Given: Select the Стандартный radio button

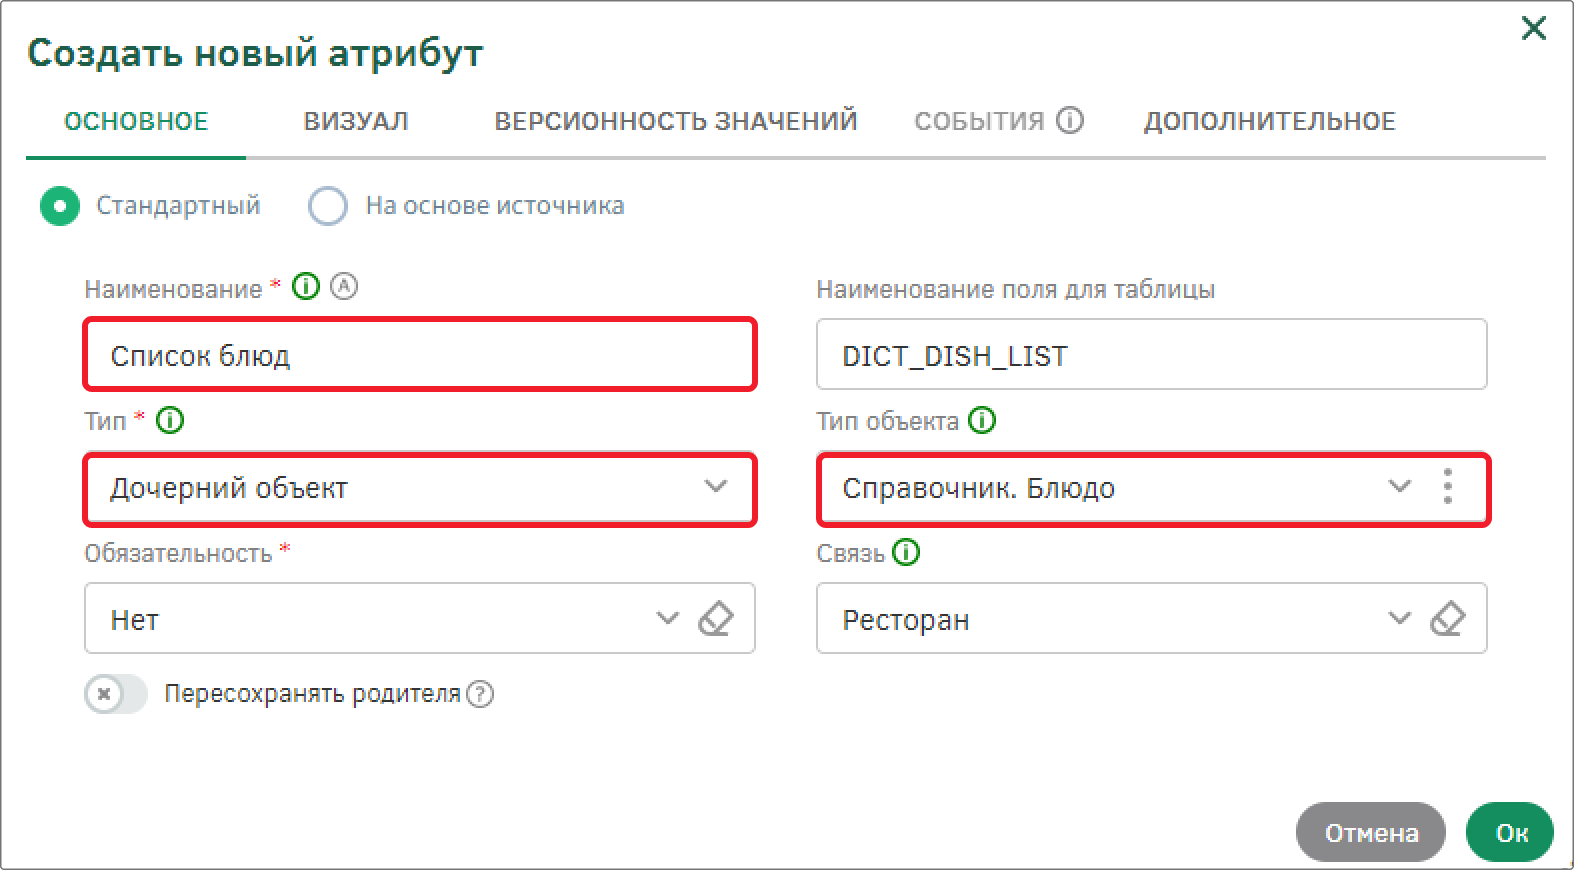Looking at the screenshot, I should click(x=60, y=206).
